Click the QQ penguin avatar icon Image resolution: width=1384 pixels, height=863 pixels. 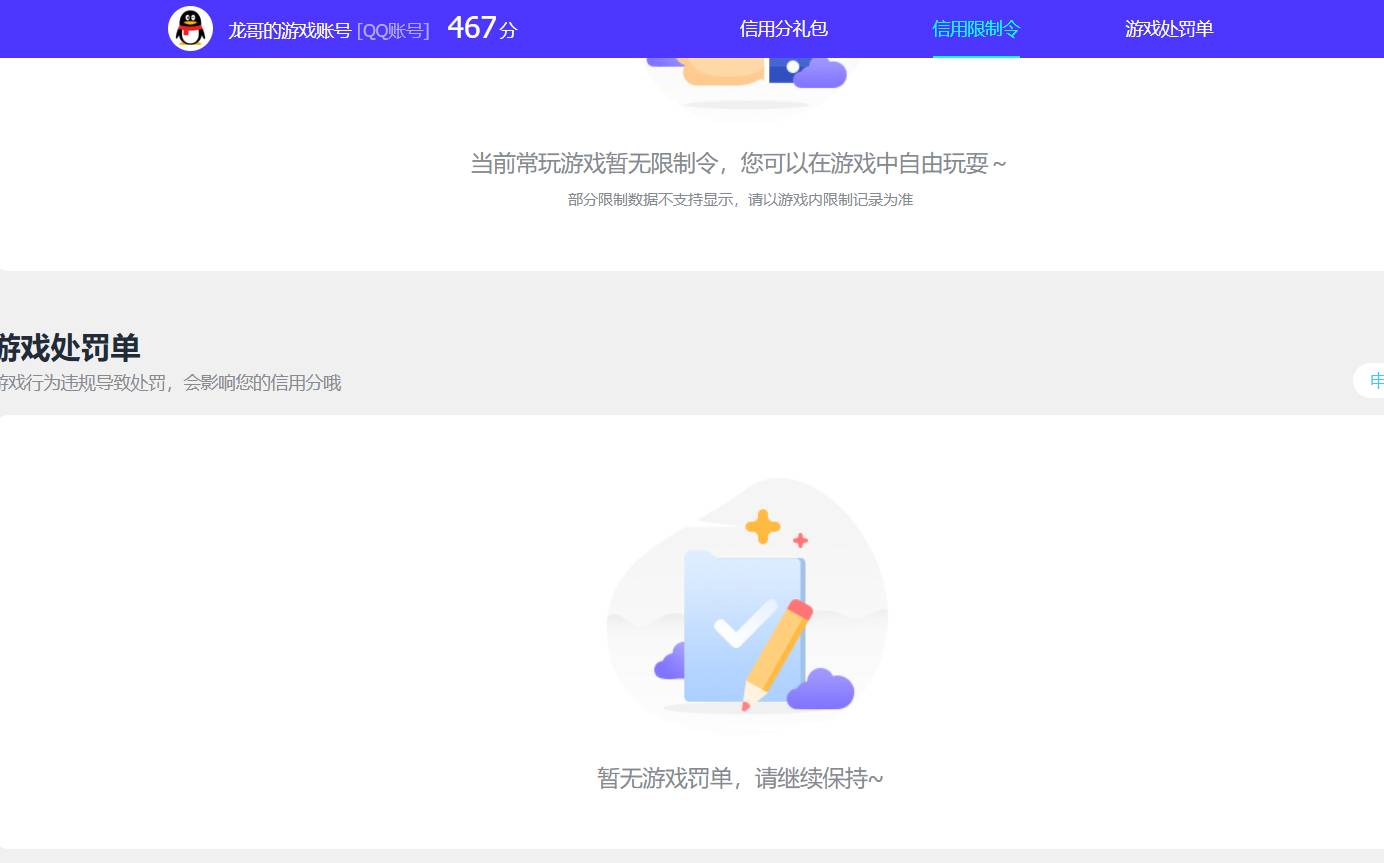[190, 28]
